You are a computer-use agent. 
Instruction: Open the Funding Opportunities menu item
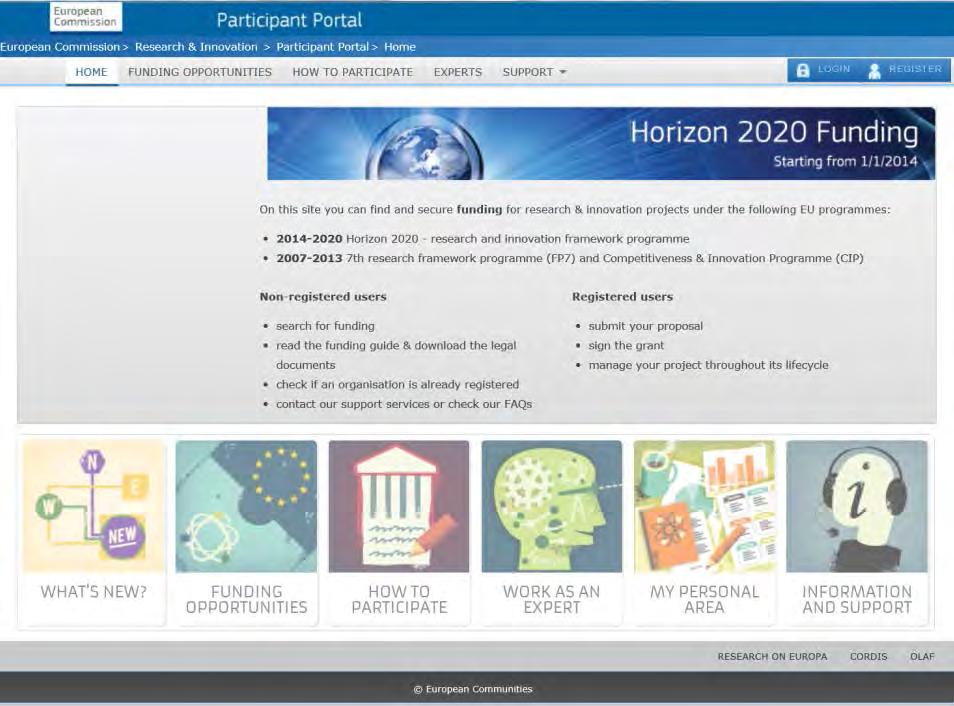point(200,72)
